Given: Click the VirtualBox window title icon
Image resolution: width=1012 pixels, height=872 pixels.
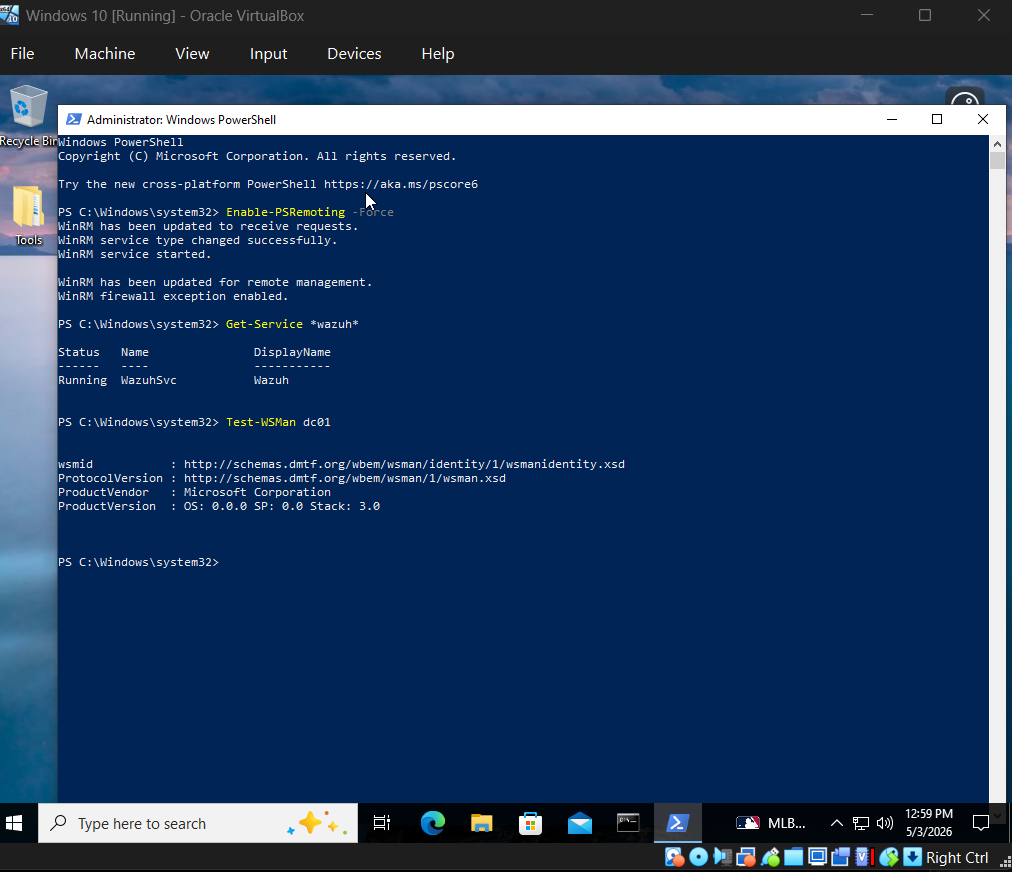Looking at the screenshot, I should pos(10,14).
